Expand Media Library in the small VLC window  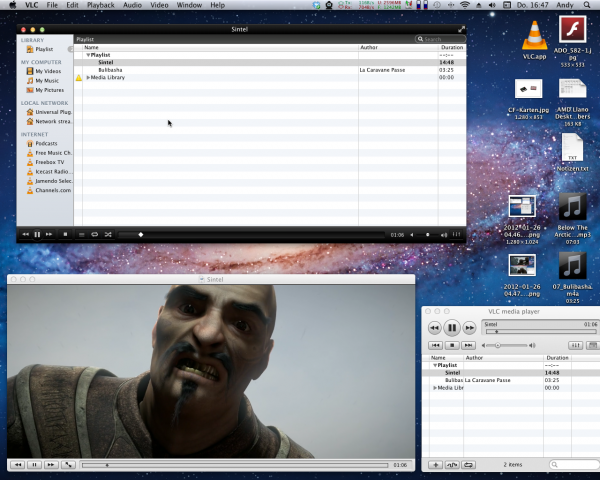pyautogui.click(x=434, y=387)
